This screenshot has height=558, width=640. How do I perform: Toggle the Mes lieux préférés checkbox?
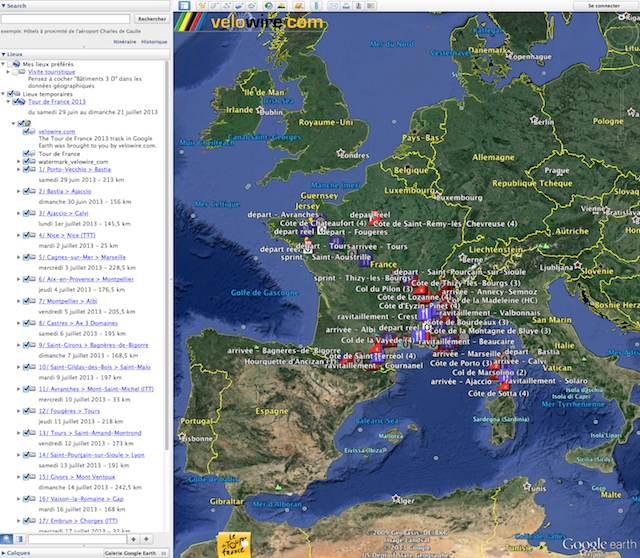pyautogui.click(x=10, y=64)
